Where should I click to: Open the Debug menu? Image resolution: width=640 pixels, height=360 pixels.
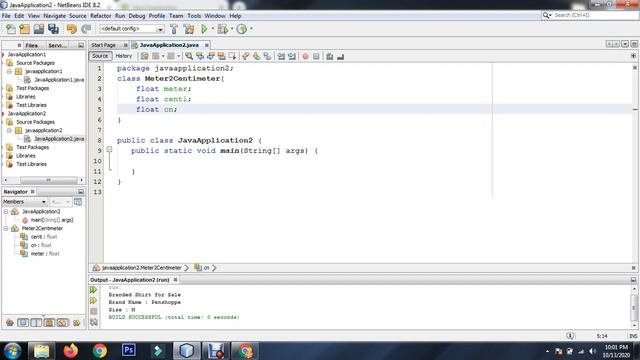[x=137, y=16]
